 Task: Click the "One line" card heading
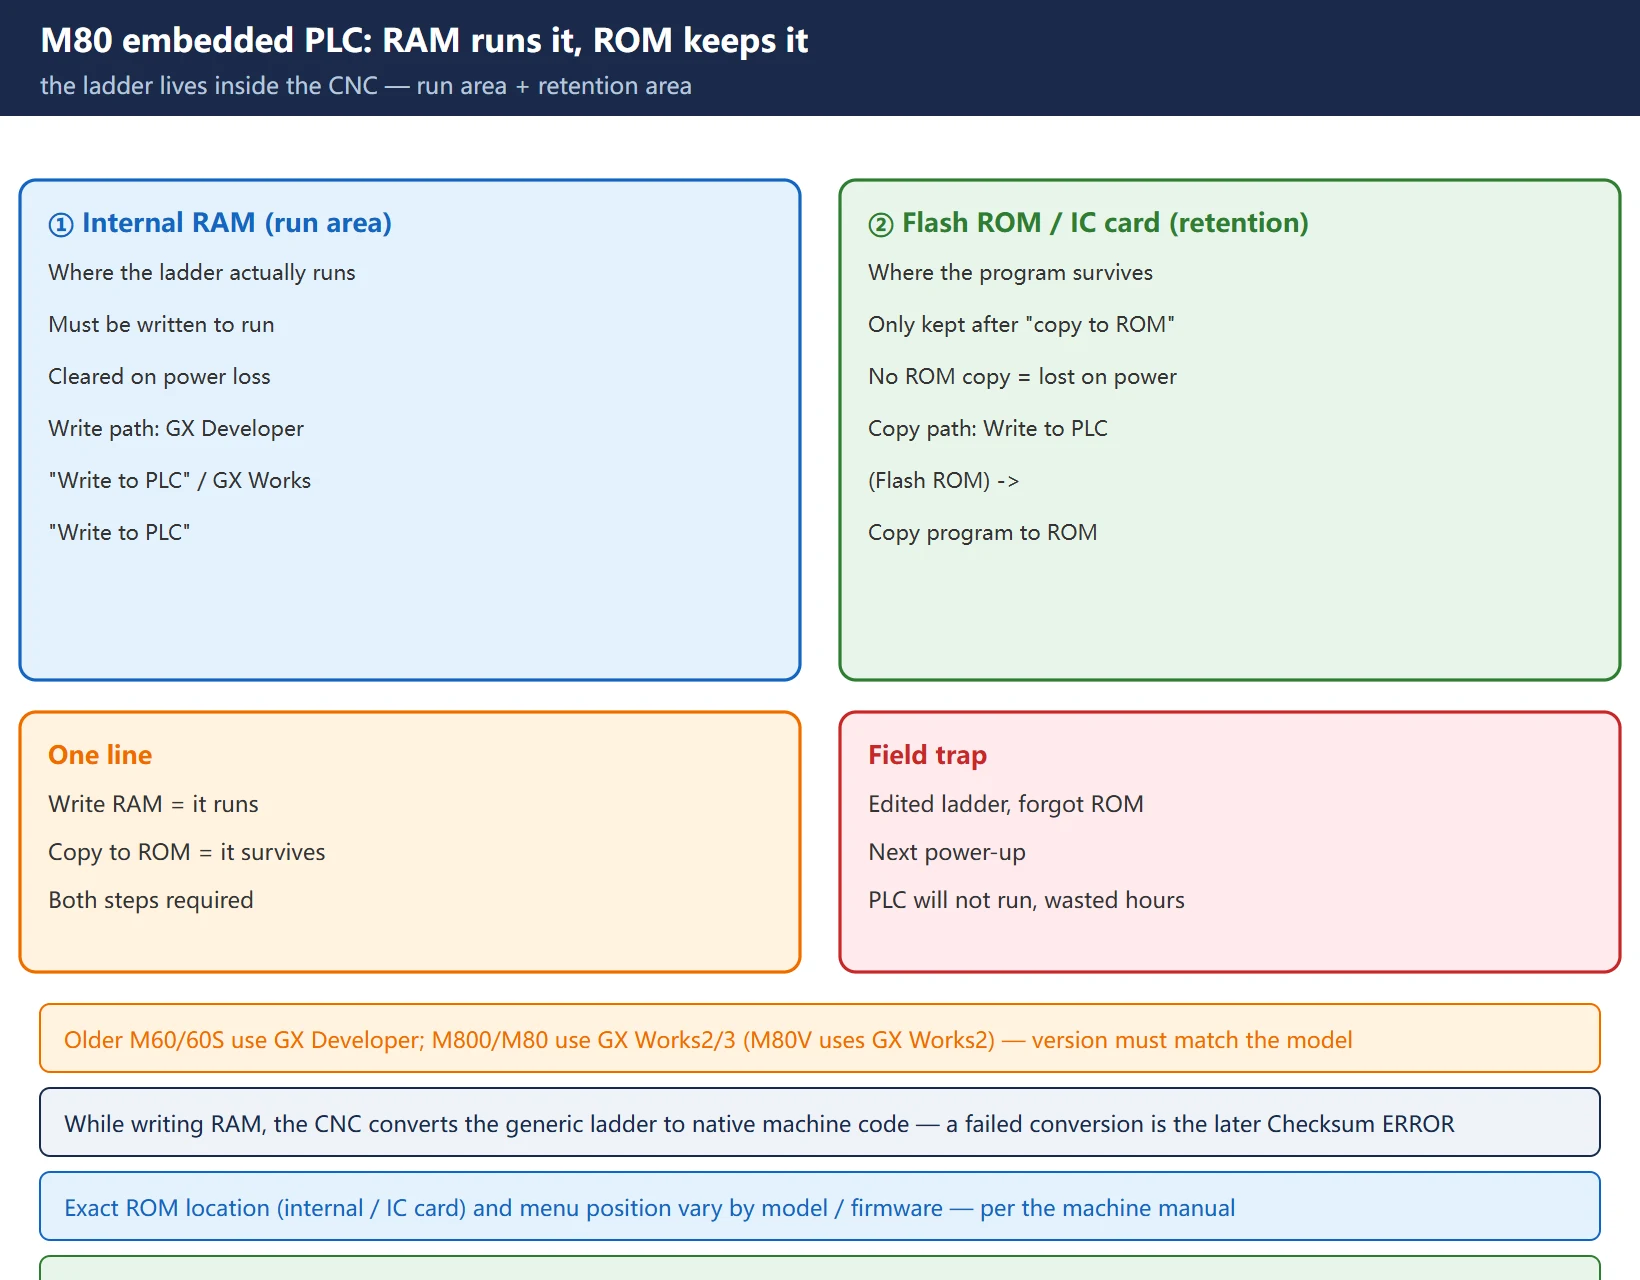click(x=100, y=755)
